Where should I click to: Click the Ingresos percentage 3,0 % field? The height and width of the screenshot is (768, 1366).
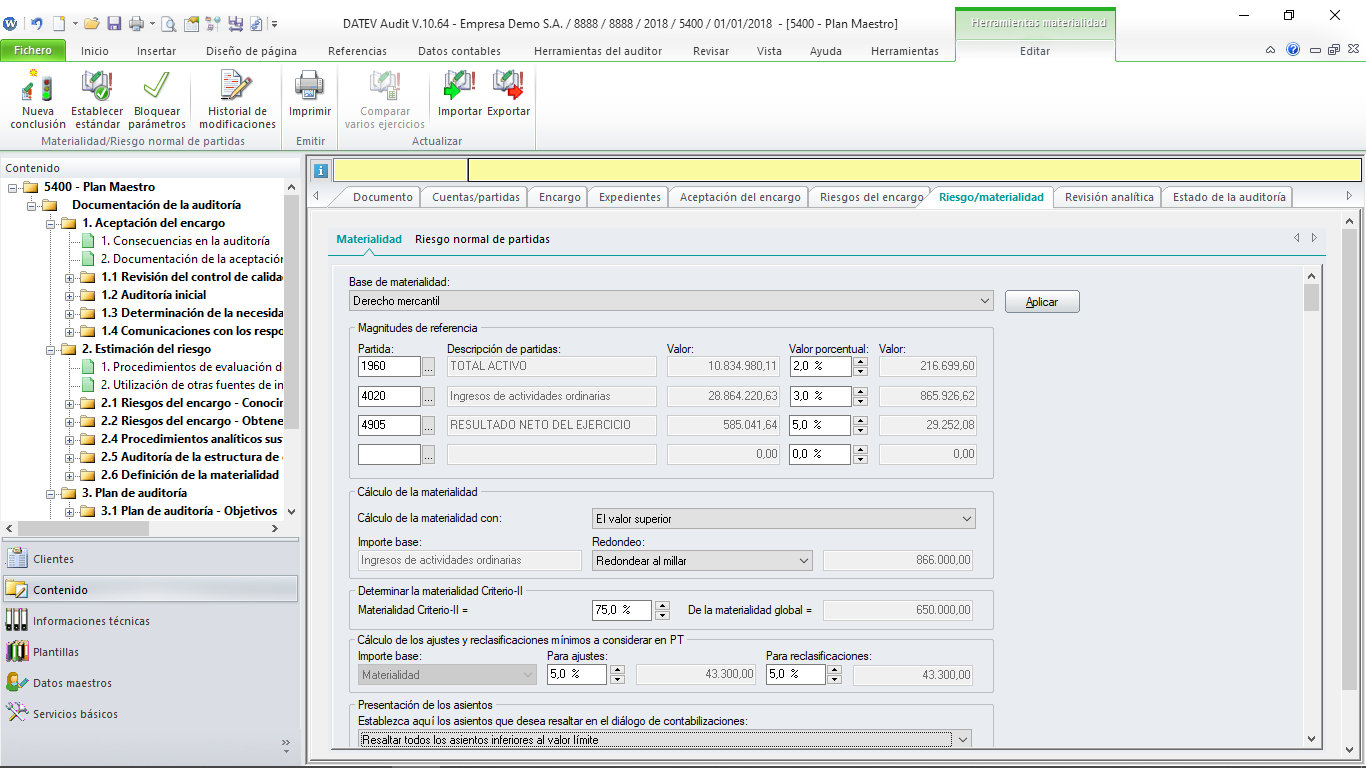[820, 396]
